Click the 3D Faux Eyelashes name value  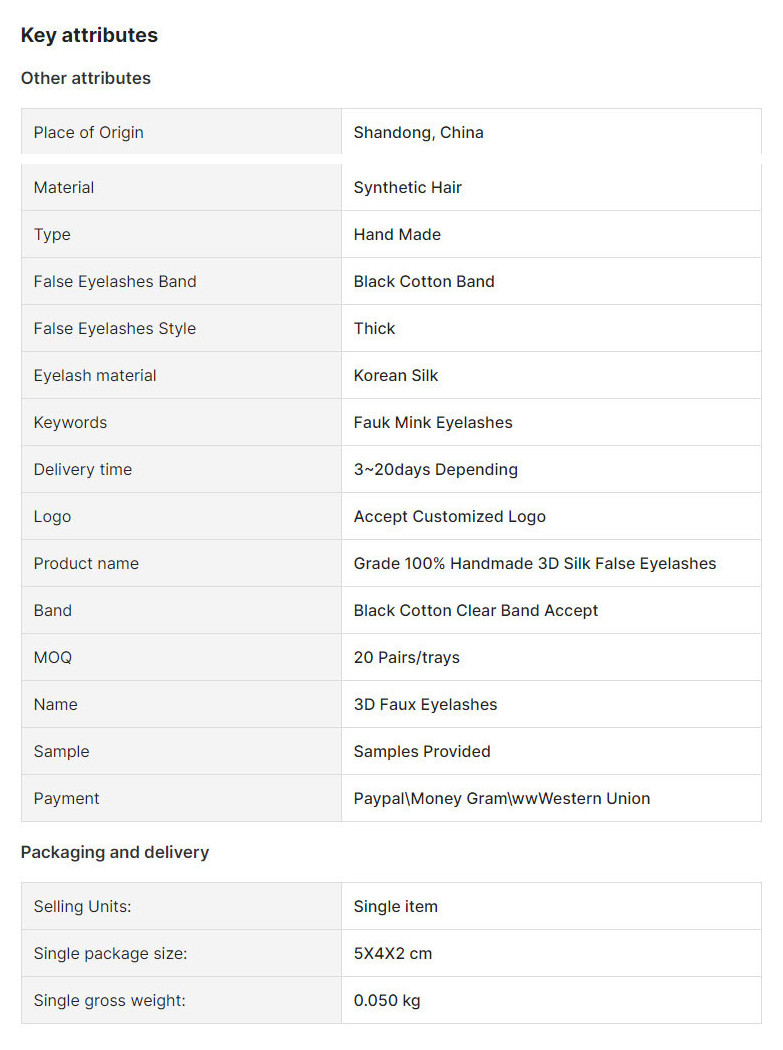(x=425, y=704)
